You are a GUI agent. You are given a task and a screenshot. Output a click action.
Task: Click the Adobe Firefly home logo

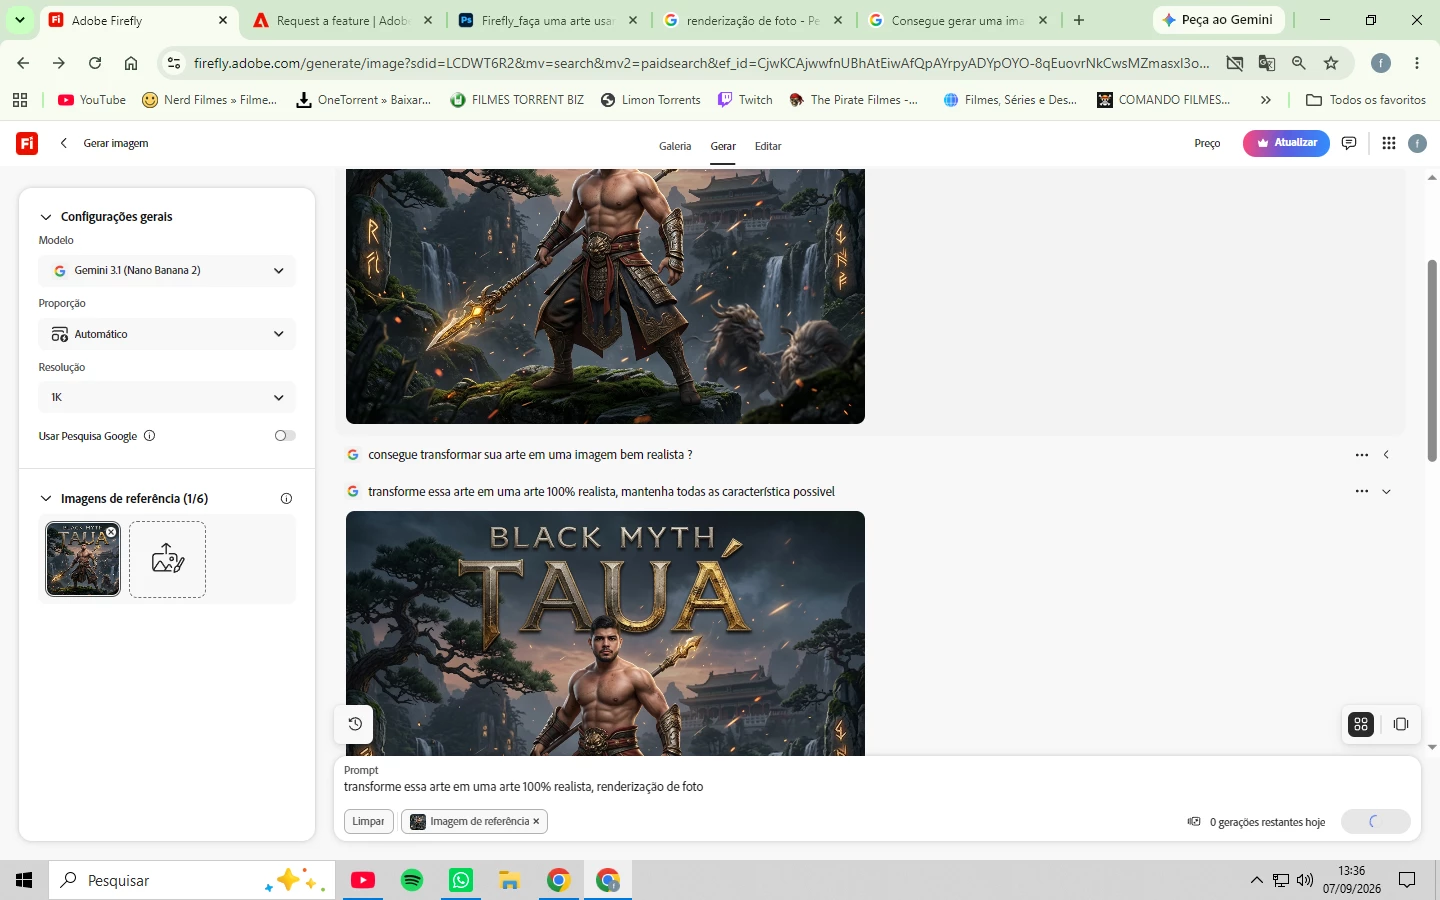click(x=27, y=143)
